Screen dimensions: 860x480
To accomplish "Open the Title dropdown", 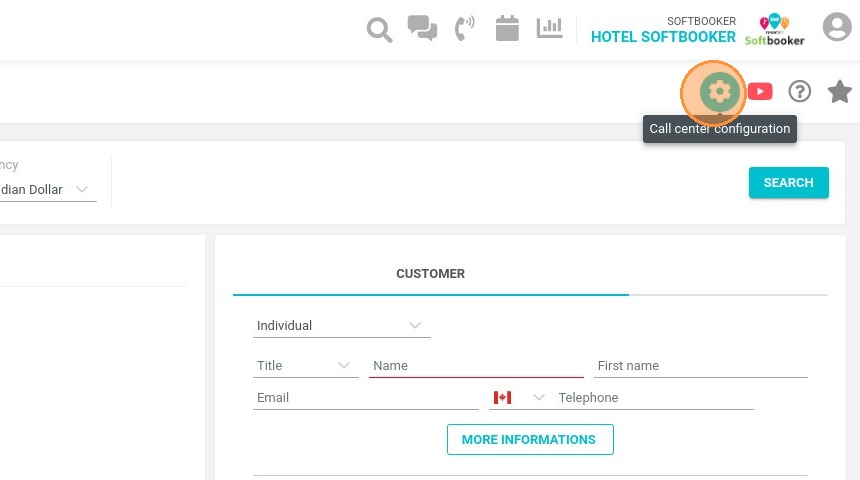I will 305,365.
